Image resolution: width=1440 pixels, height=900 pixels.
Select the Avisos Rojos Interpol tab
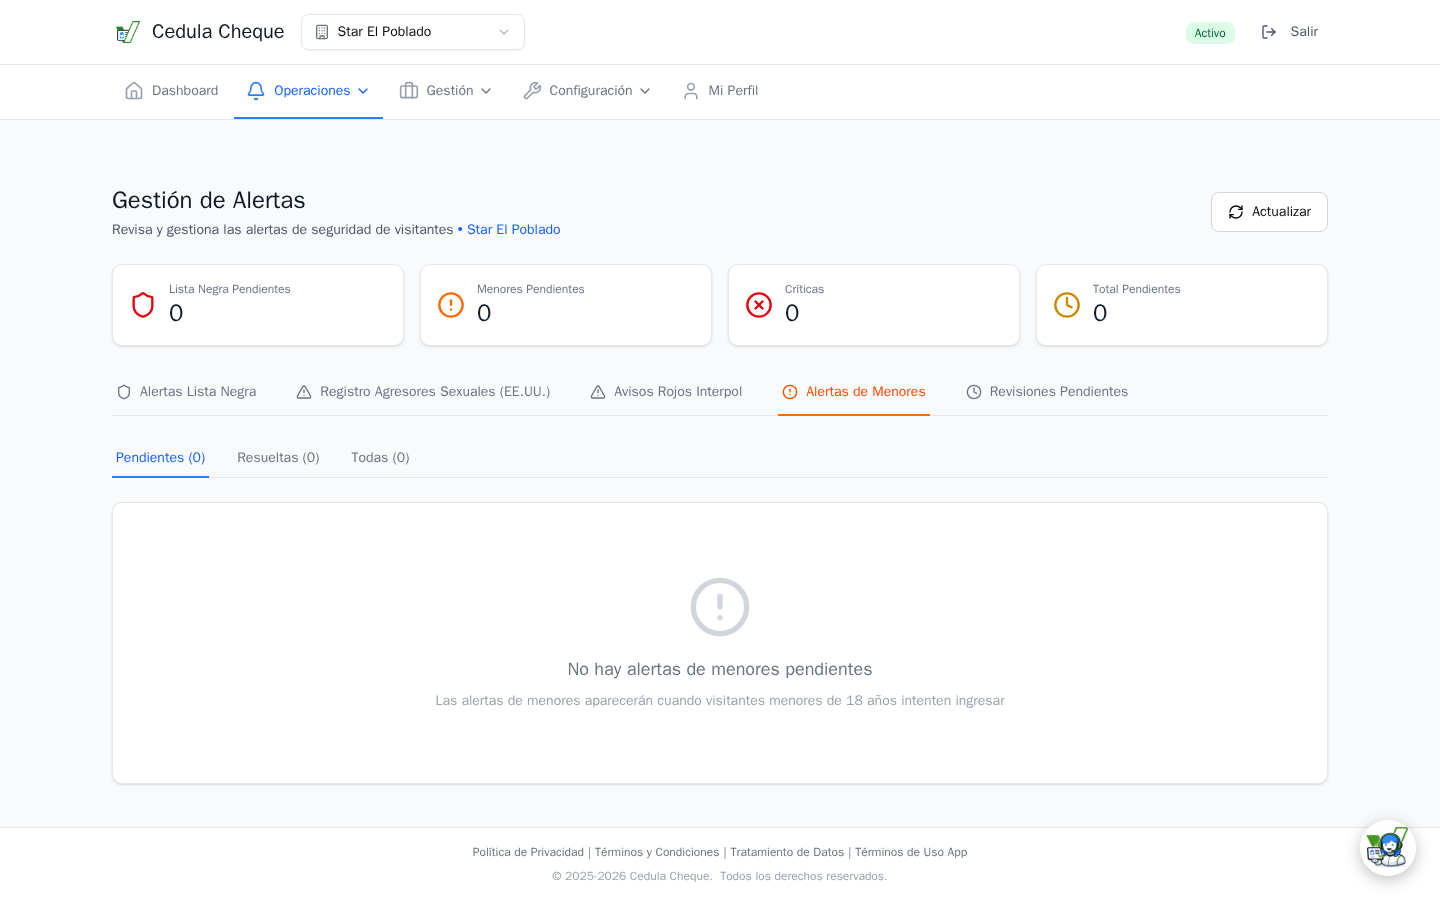pyautogui.click(x=666, y=392)
